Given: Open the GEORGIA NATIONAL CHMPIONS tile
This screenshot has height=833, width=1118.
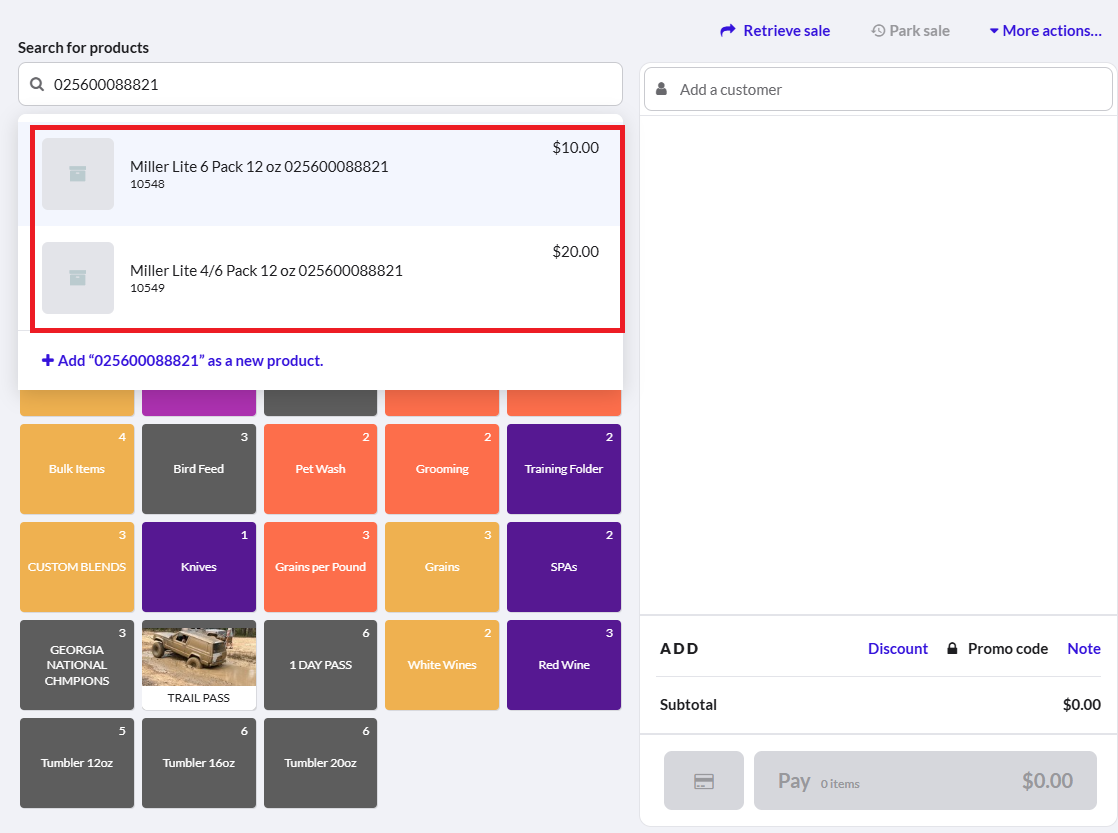Looking at the screenshot, I should pos(77,665).
